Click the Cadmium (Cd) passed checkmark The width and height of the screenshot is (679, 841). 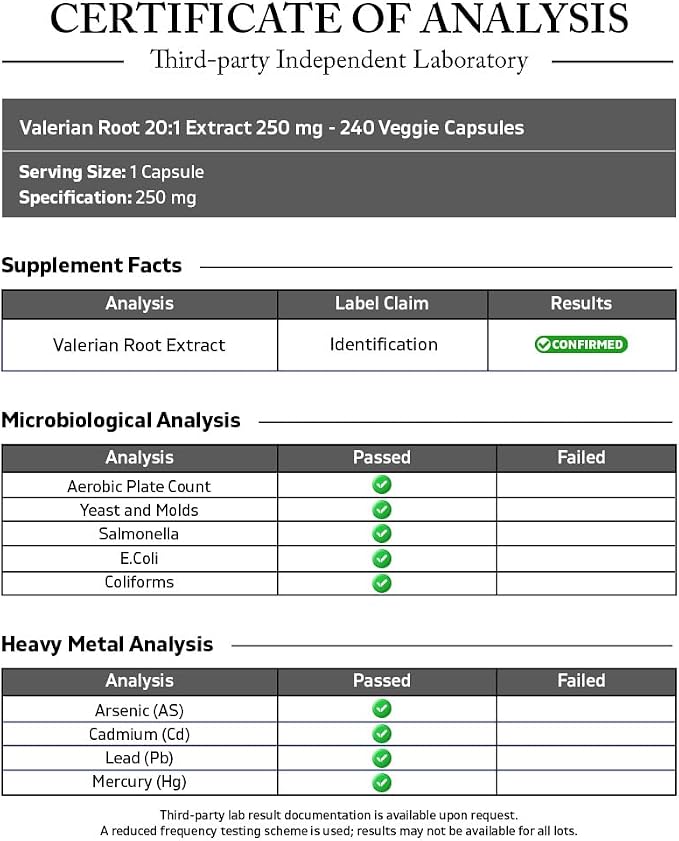pyautogui.click(x=382, y=734)
